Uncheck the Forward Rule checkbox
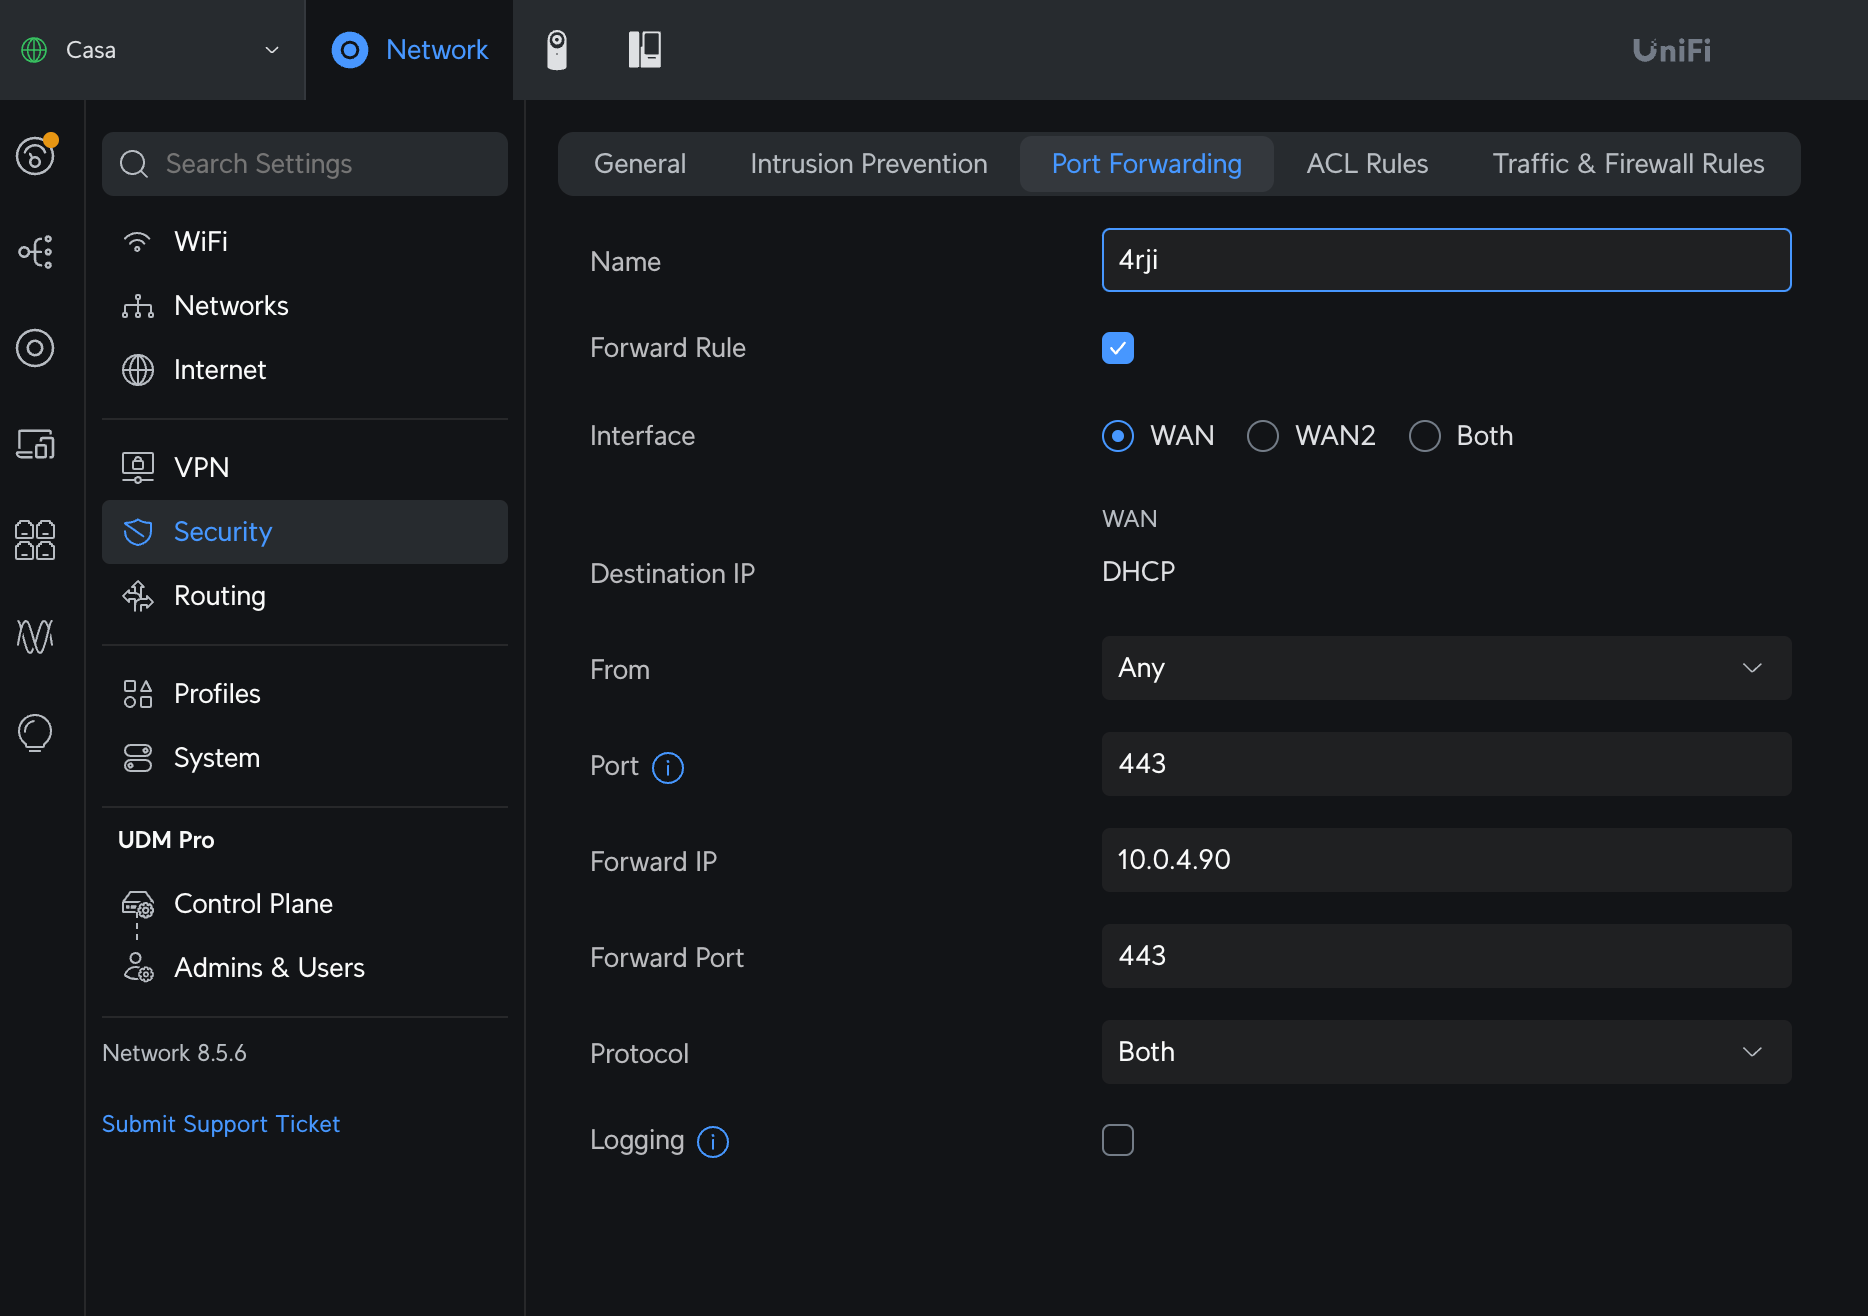1868x1316 pixels. pos(1118,348)
